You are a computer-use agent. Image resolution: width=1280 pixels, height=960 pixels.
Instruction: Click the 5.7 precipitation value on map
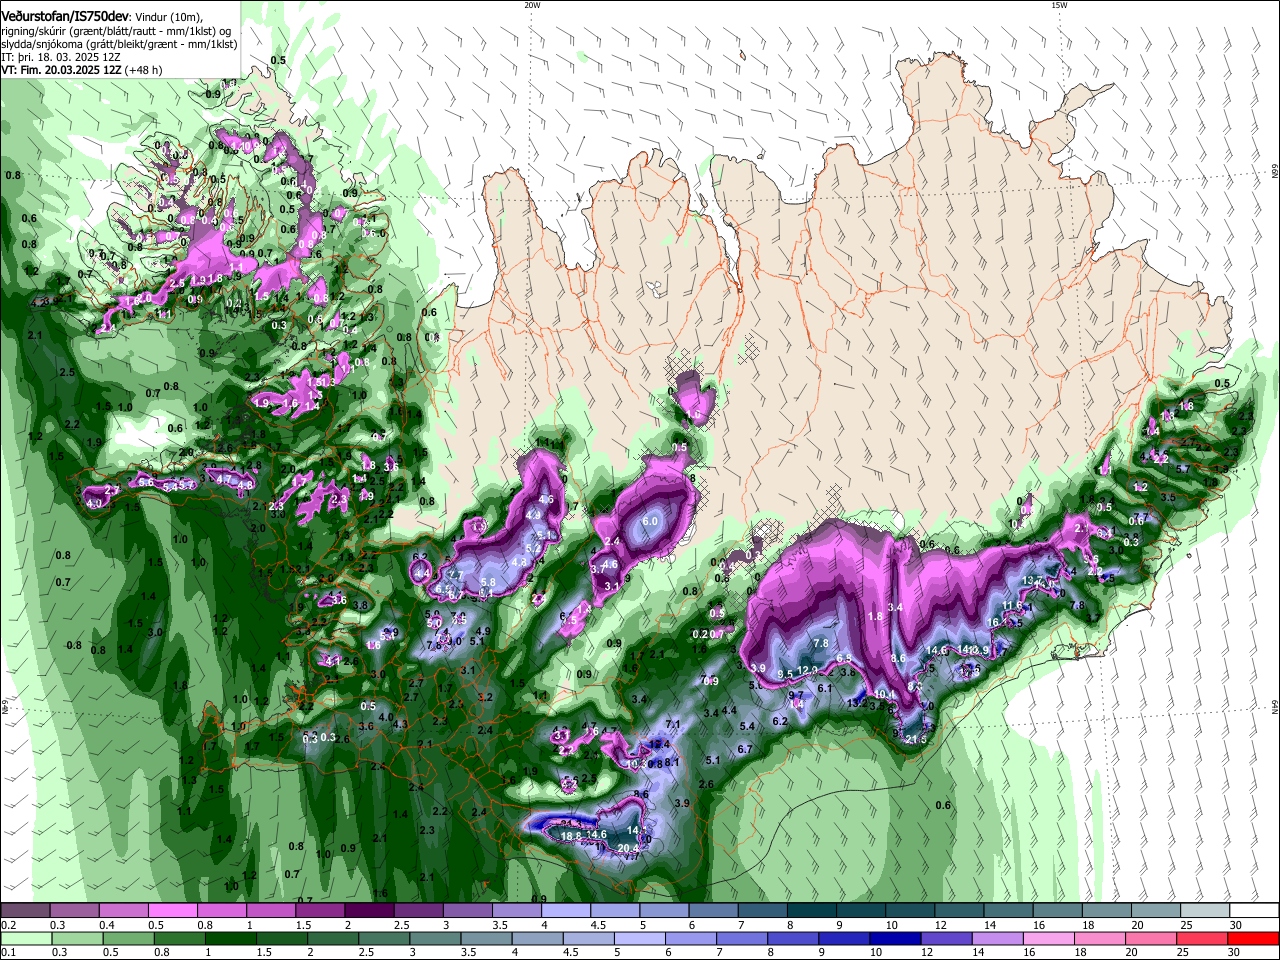point(1182,468)
